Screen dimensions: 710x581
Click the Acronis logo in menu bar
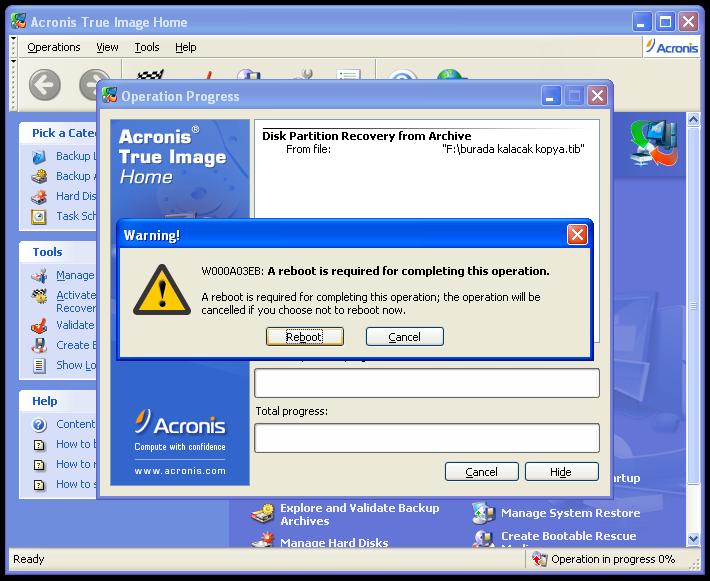(672, 47)
